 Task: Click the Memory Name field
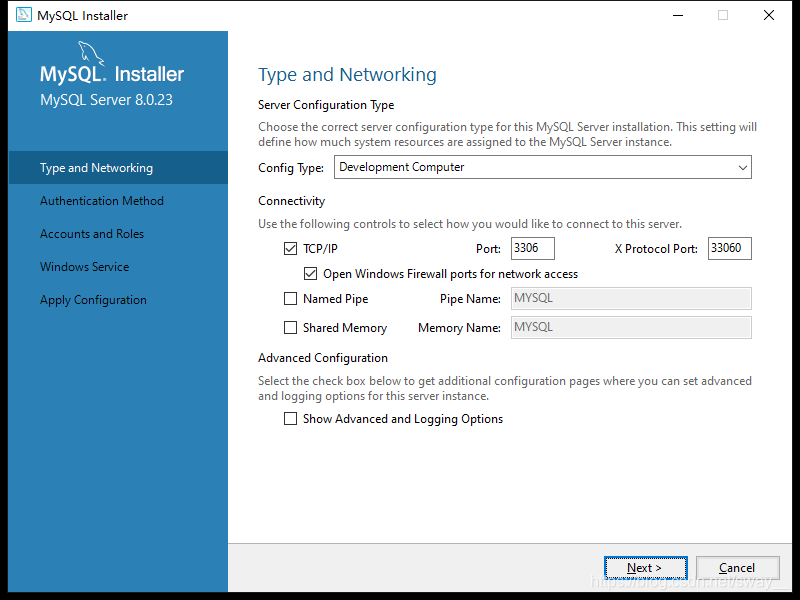click(631, 327)
